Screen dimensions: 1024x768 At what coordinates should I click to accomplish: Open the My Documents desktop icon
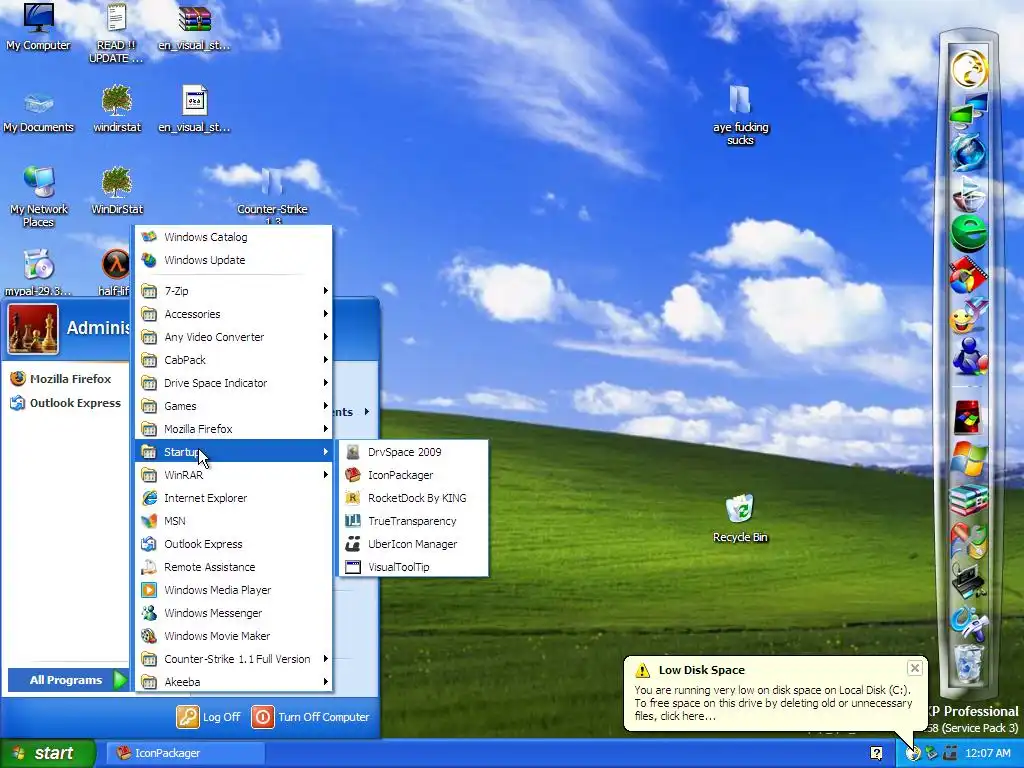pyautogui.click(x=39, y=112)
